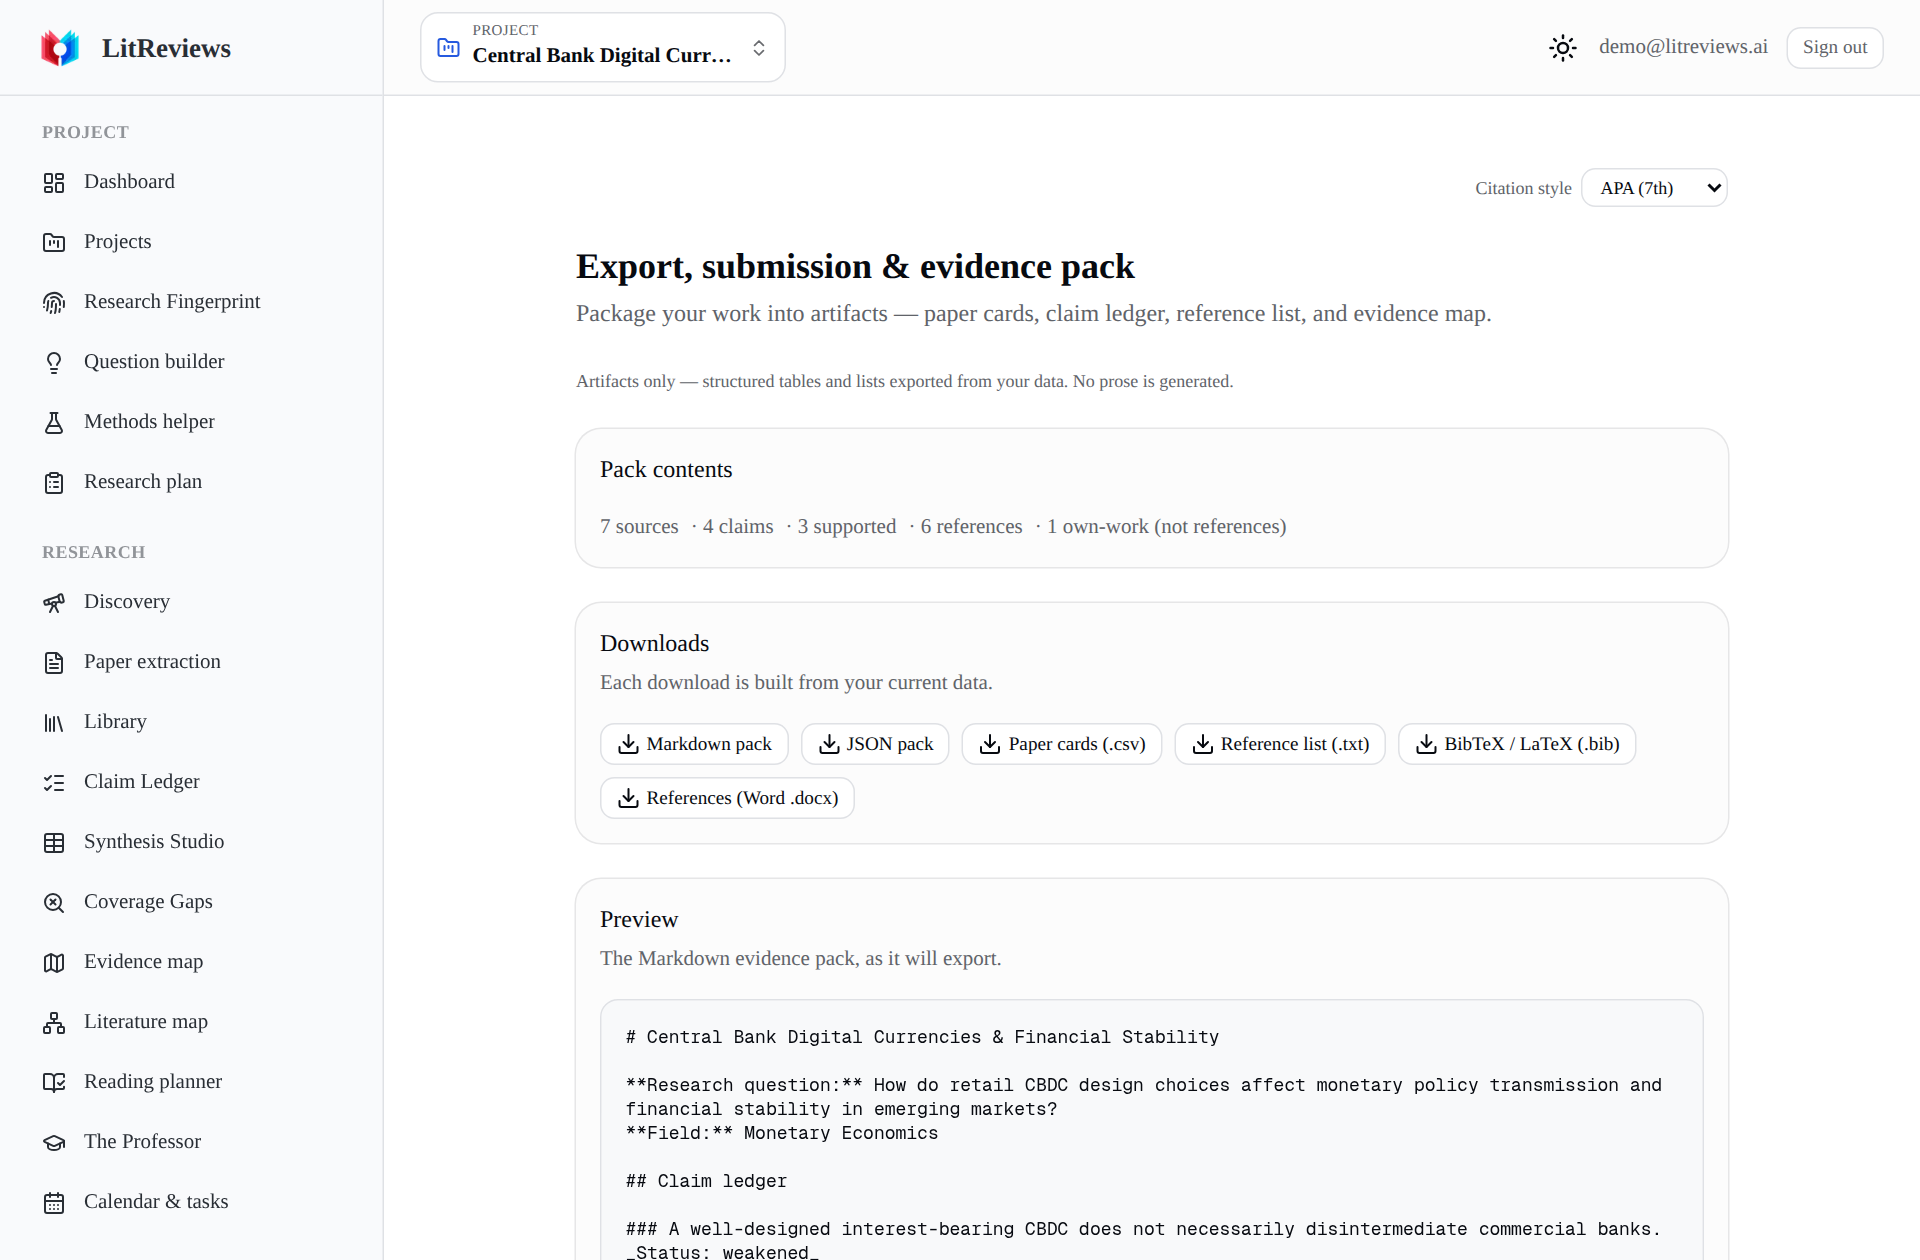Click '**Field:** Monetary Economics' preview line
The width and height of the screenshot is (1920, 1260).
pyautogui.click(x=782, y=1133)
